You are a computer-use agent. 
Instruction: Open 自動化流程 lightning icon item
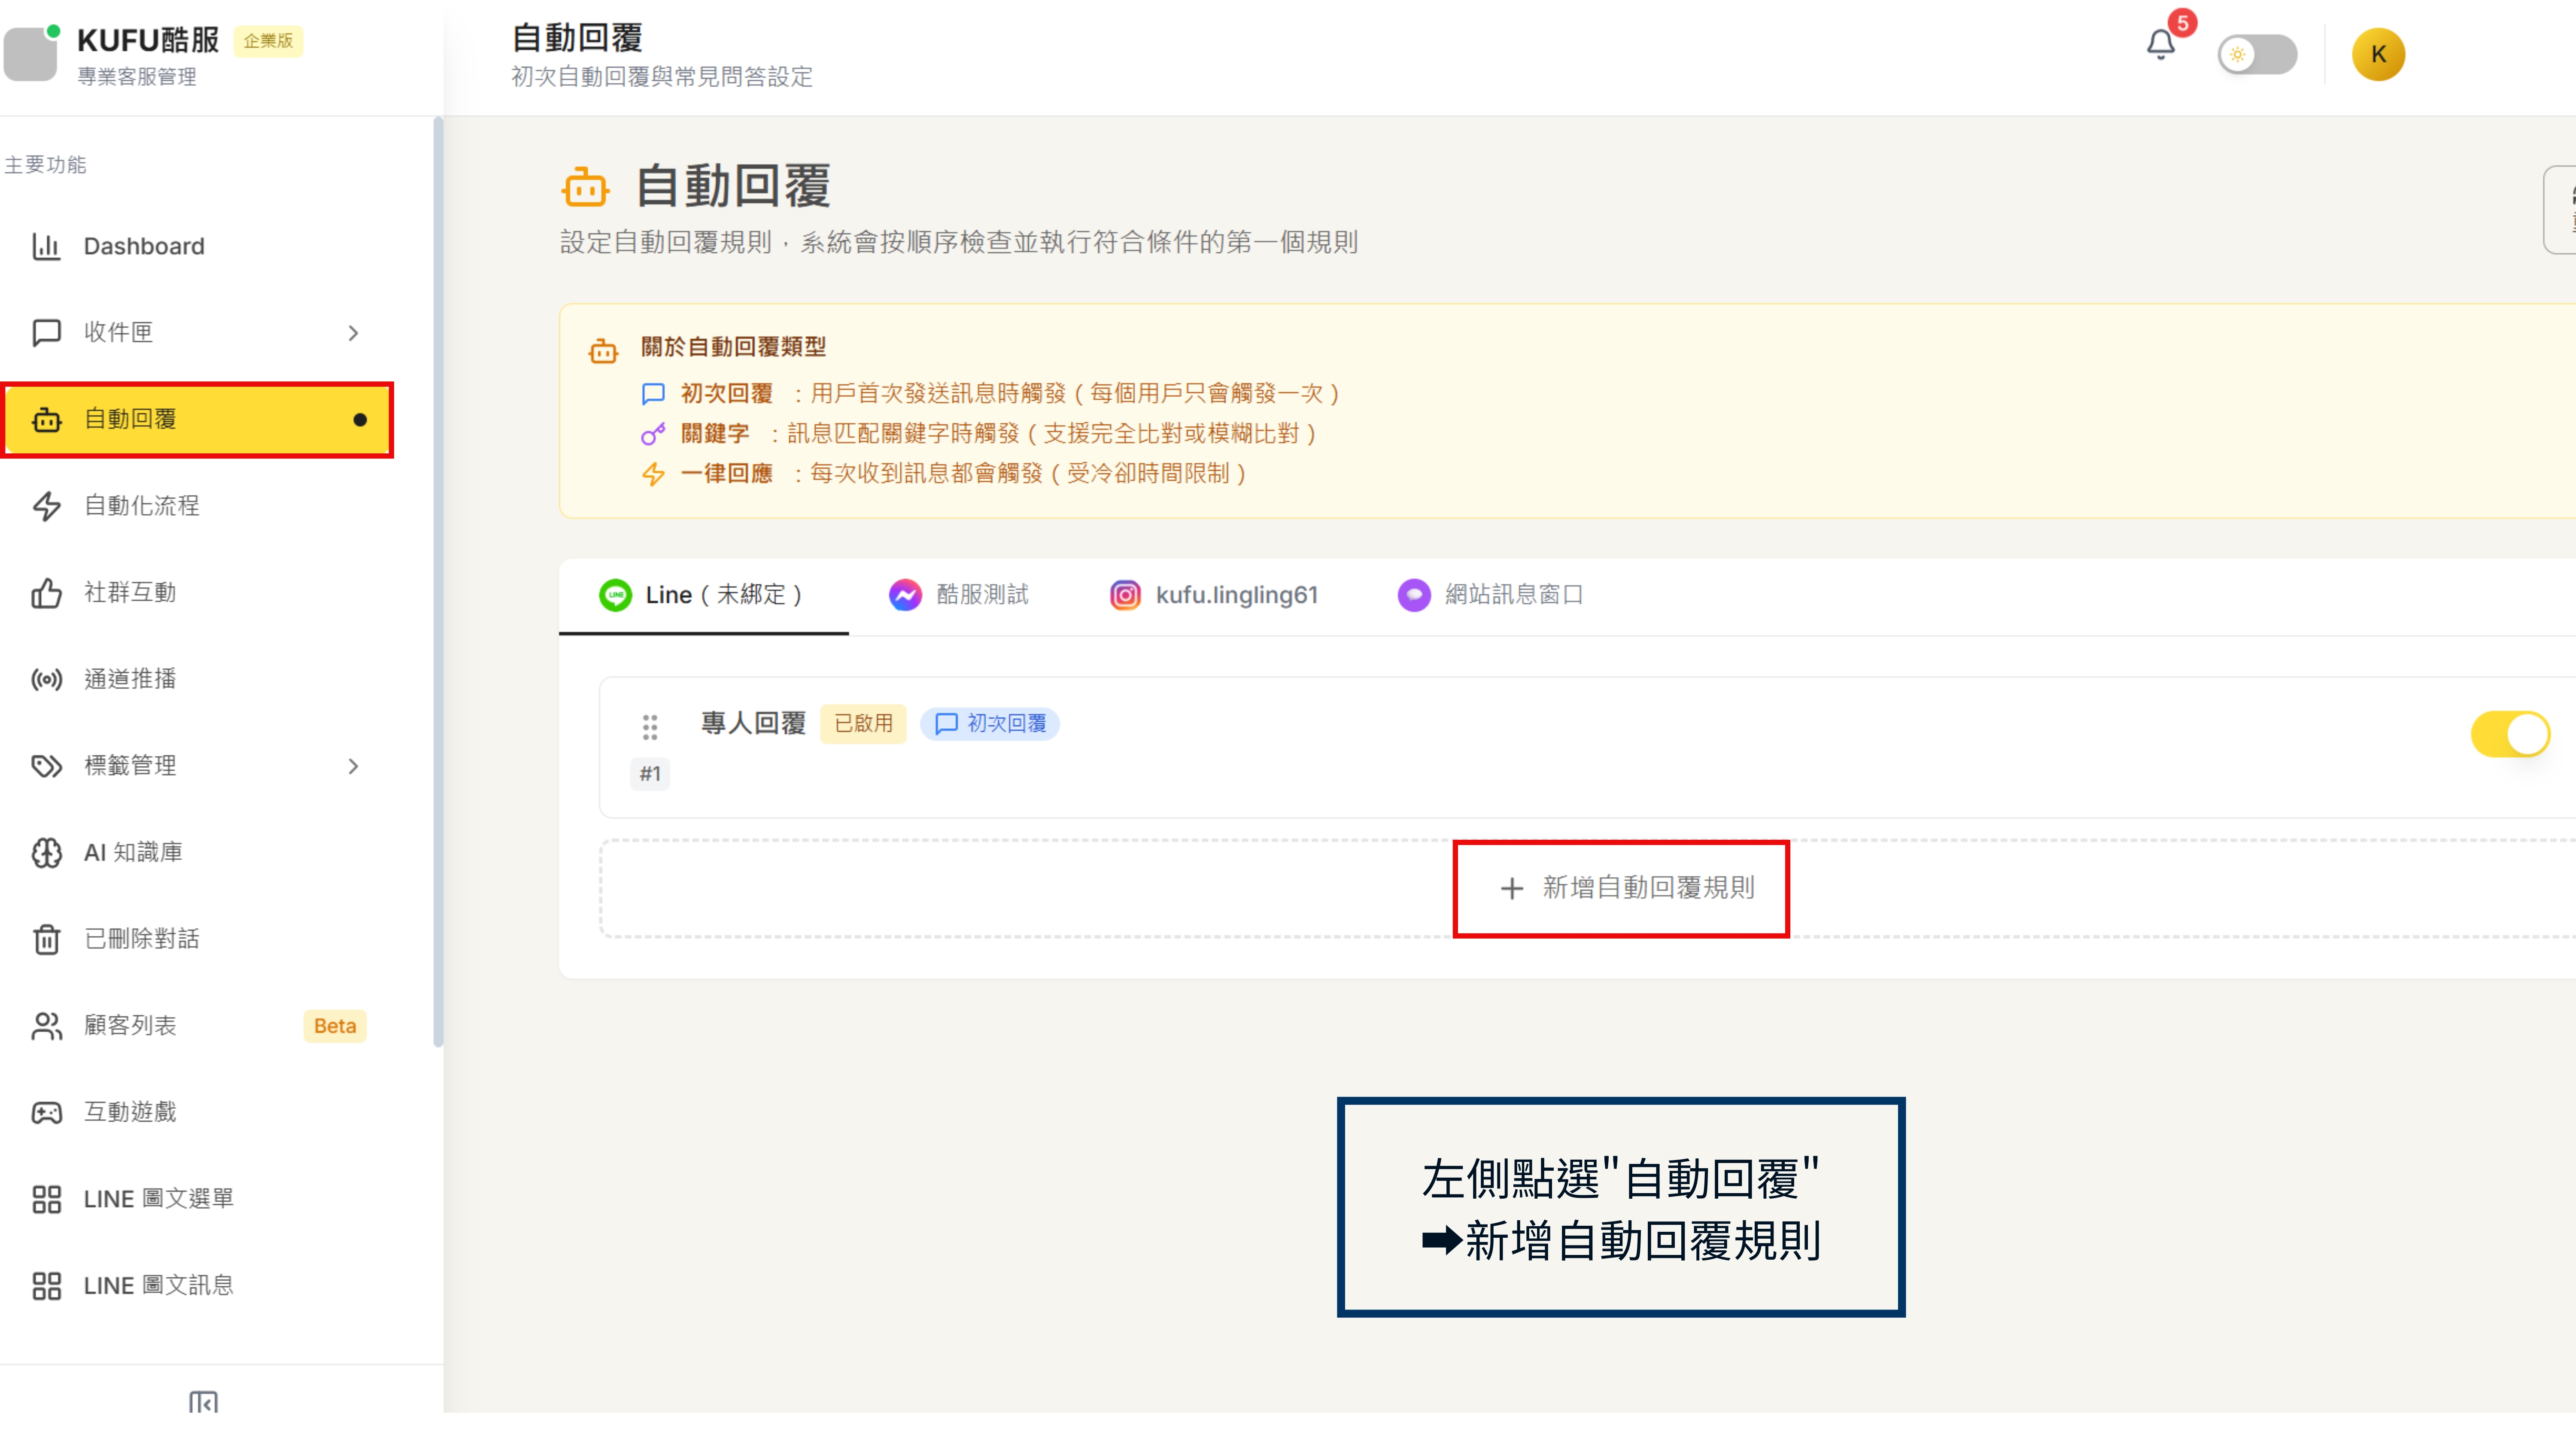pyautogui.click(x=47, y=506)
